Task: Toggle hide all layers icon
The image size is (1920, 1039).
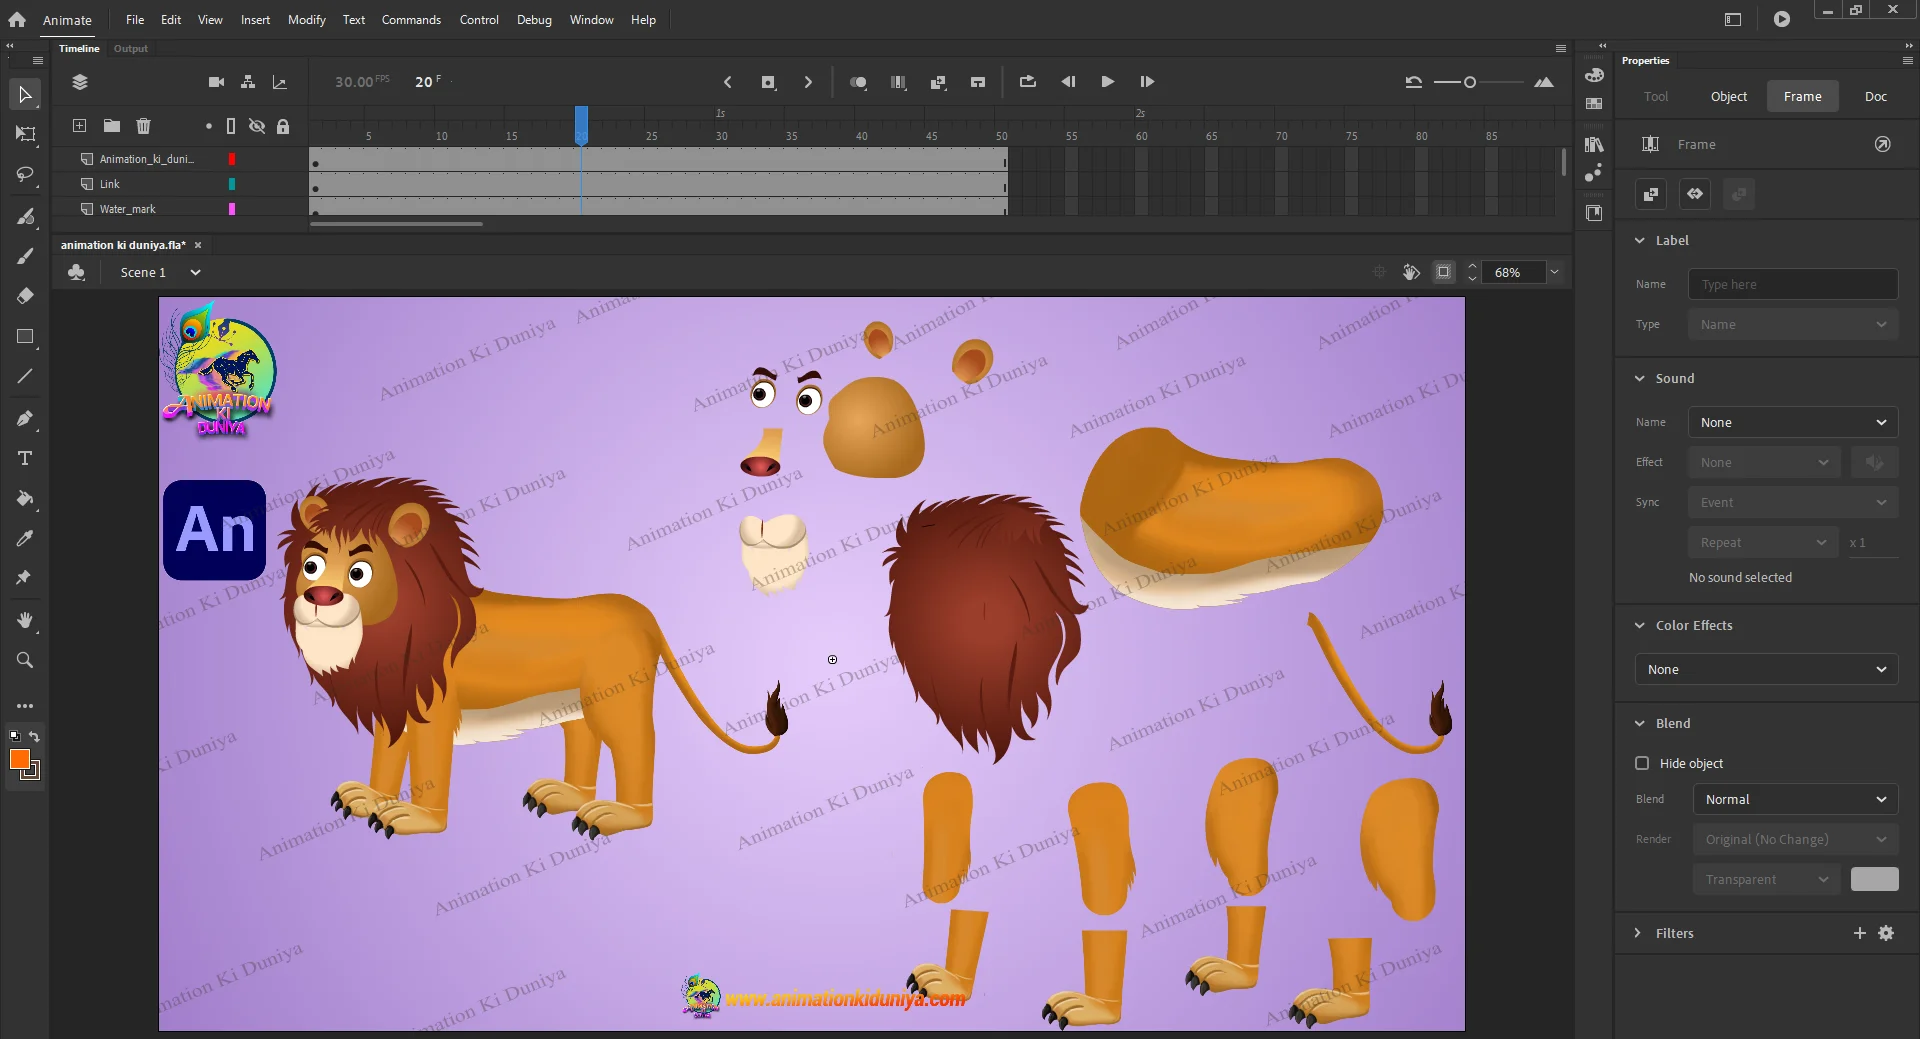Action: click(257, 126)
